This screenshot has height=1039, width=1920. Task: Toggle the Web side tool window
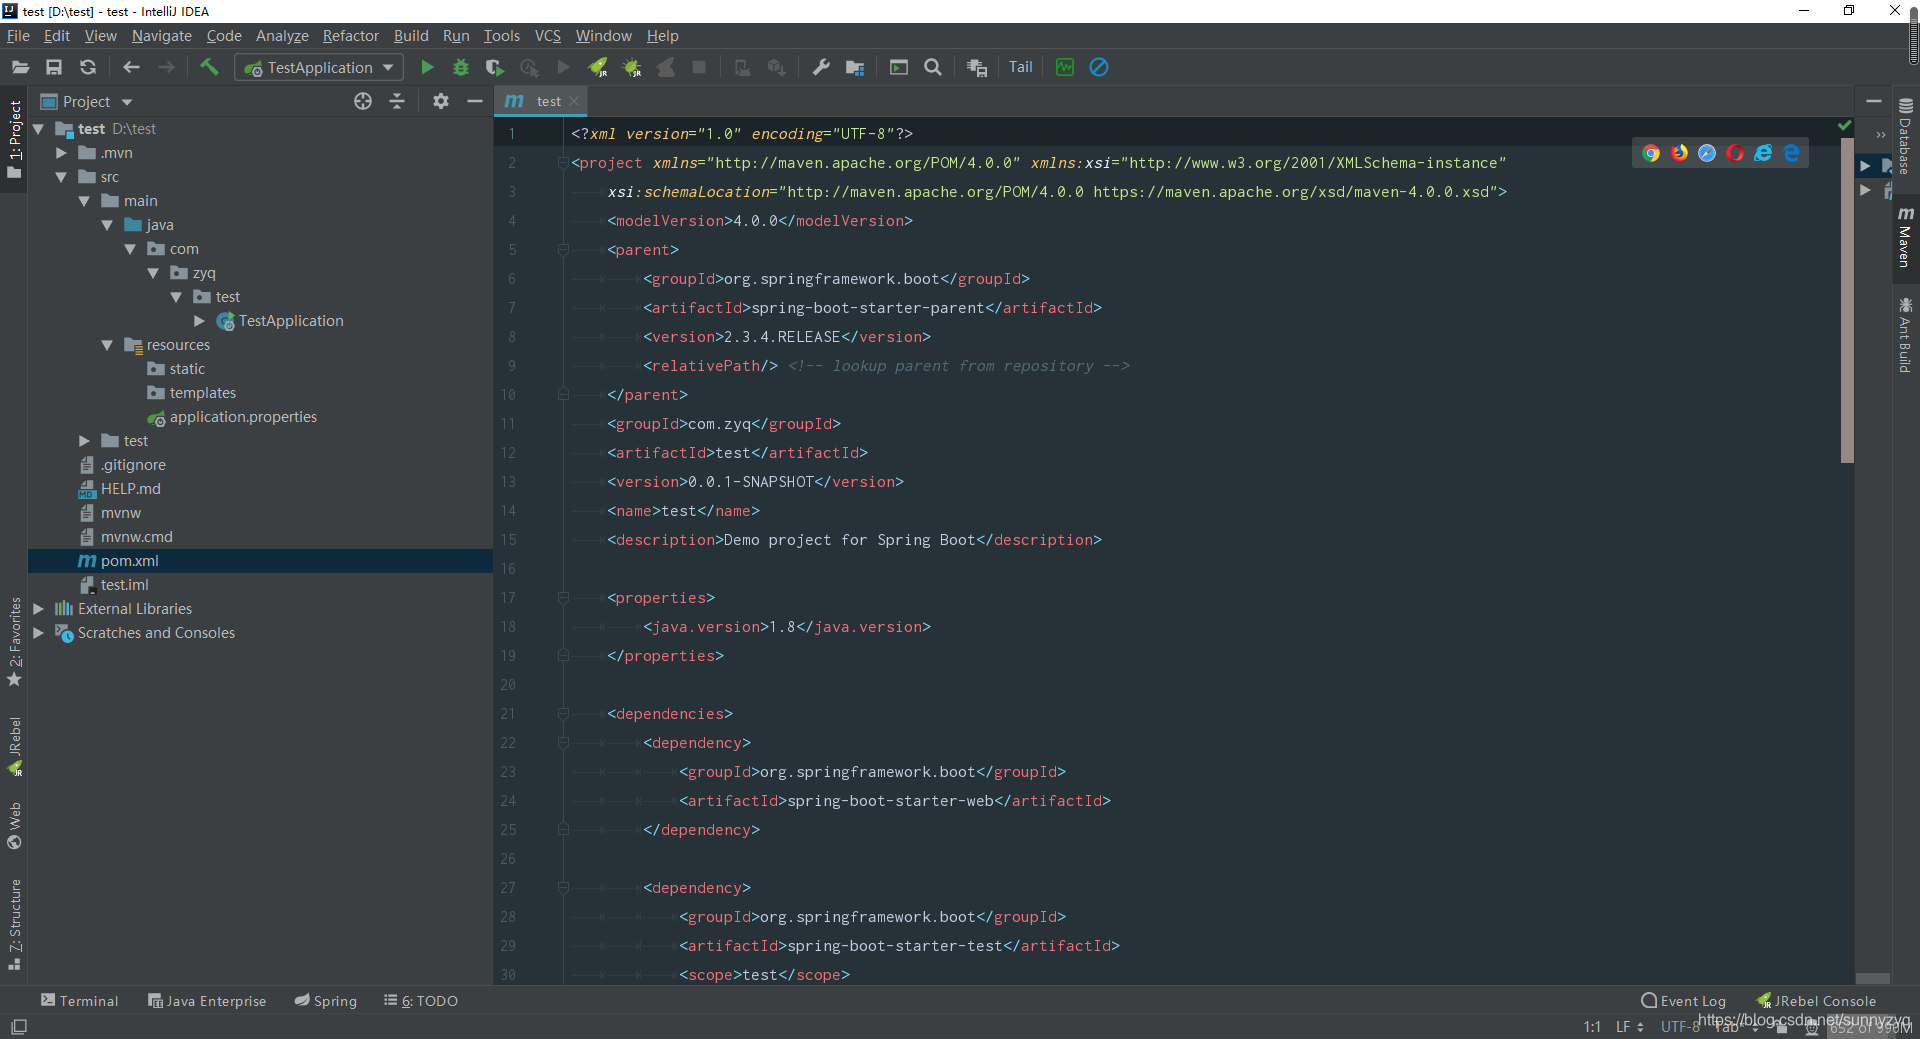coord(14,825)
